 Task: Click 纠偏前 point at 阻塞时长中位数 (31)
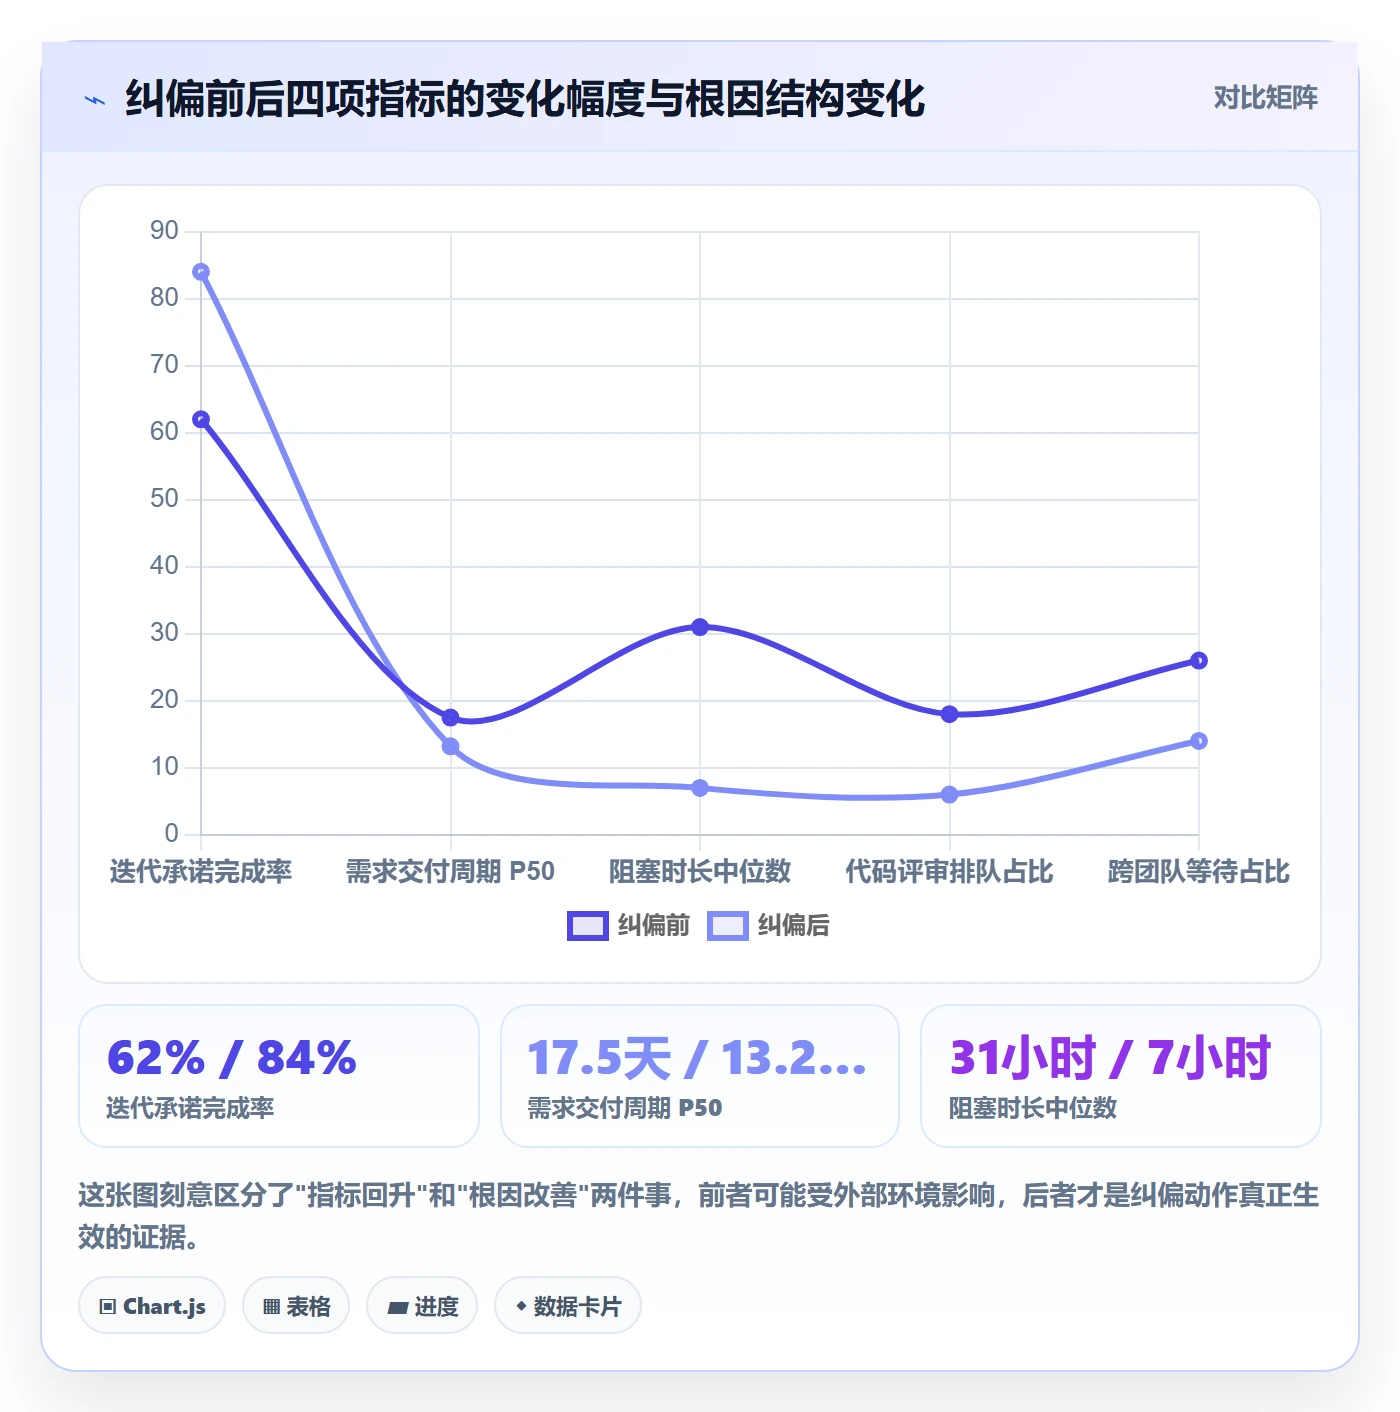click(x=700, y=627)
